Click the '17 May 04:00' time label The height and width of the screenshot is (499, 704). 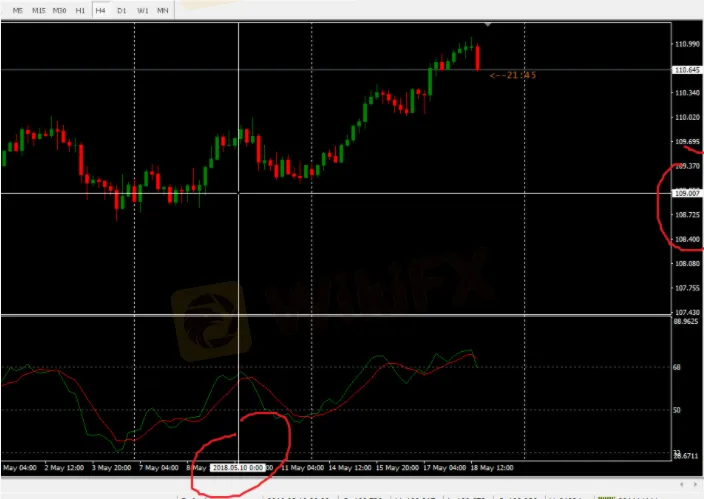click(x=444, y=468)
